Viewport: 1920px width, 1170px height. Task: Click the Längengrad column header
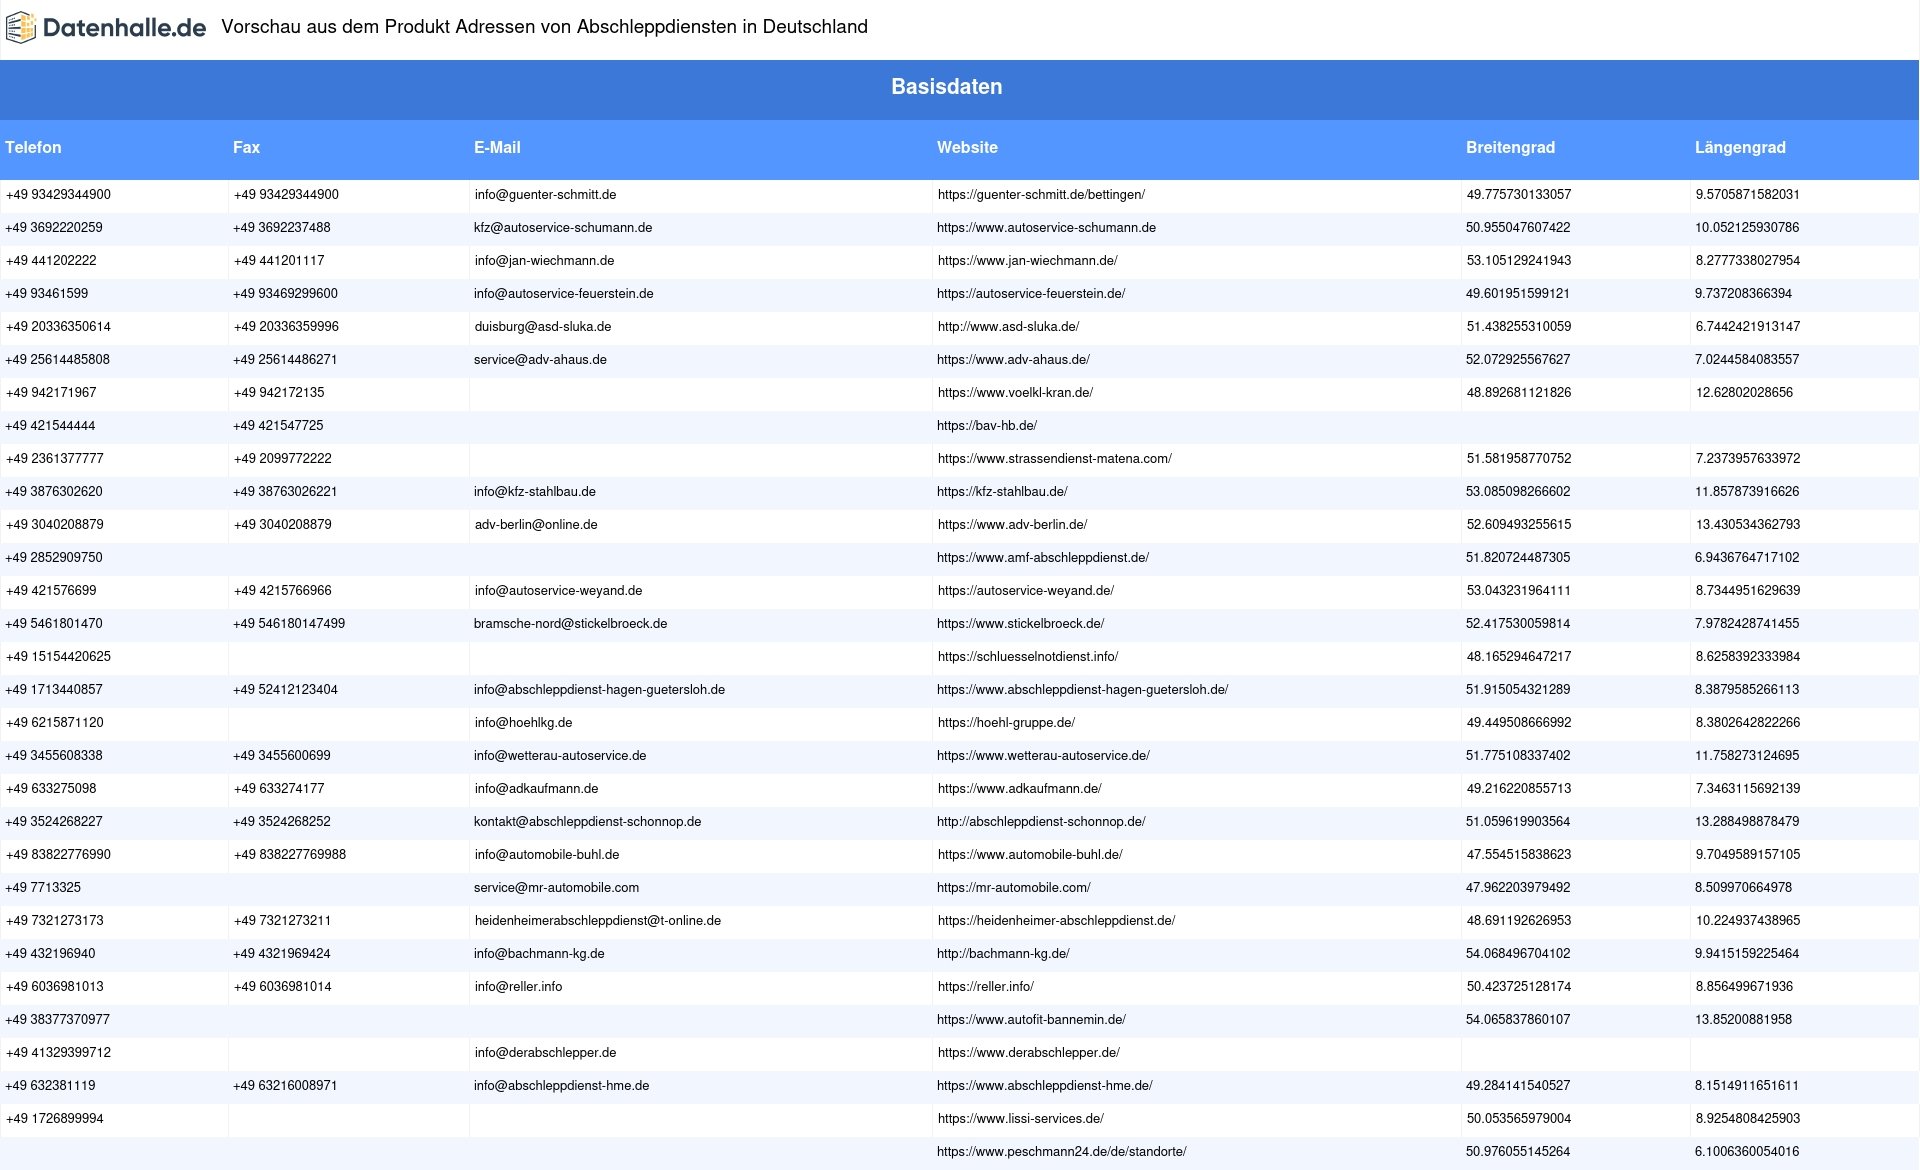coord(1740,147)
